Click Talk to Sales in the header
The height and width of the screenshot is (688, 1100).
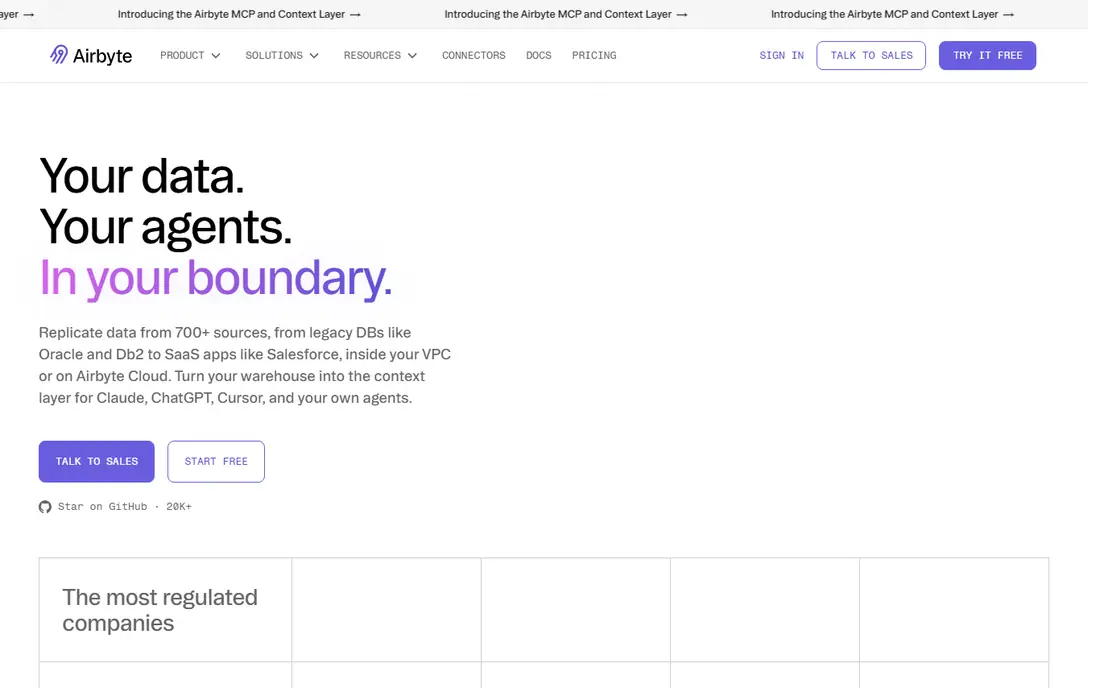click(871, 55)
